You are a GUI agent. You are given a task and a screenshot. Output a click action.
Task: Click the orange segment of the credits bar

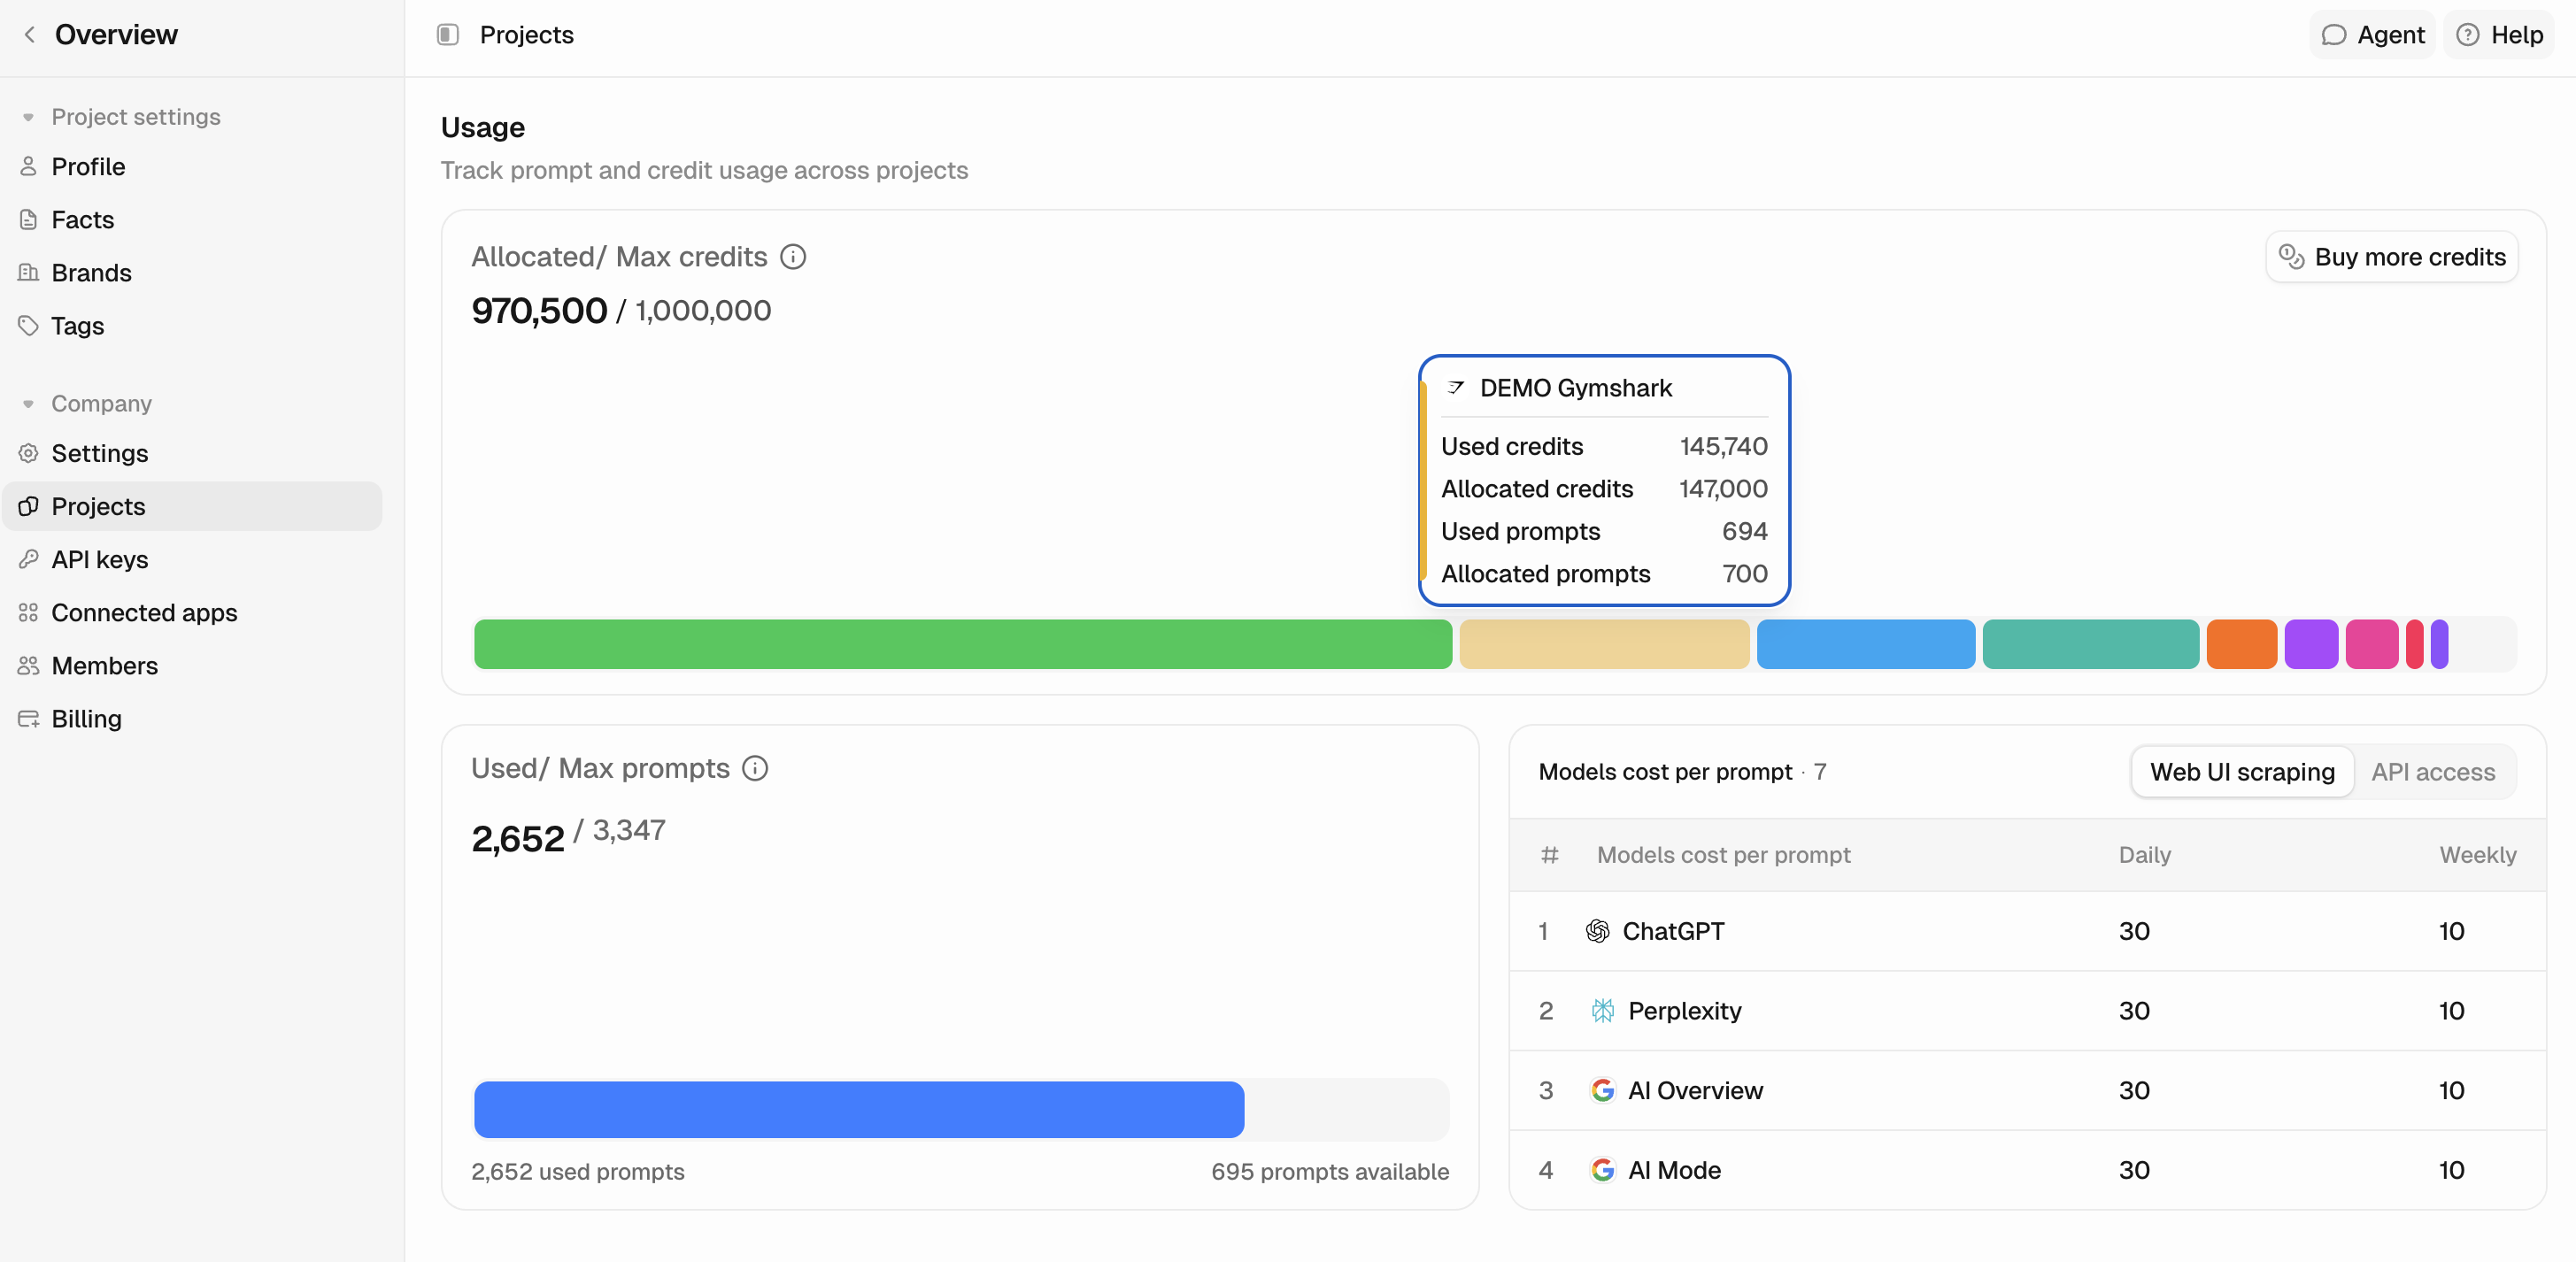tap(2242, 644)
